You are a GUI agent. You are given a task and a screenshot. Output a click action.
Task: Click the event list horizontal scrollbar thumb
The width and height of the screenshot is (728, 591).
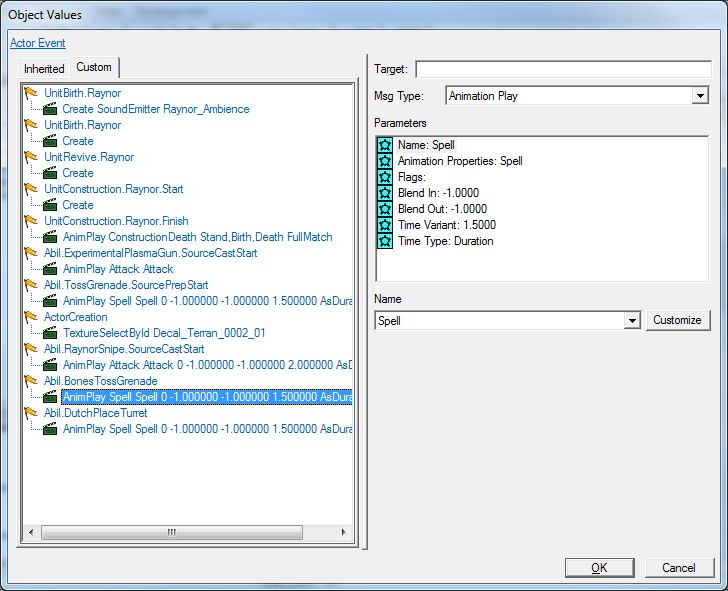pos(172,532)
